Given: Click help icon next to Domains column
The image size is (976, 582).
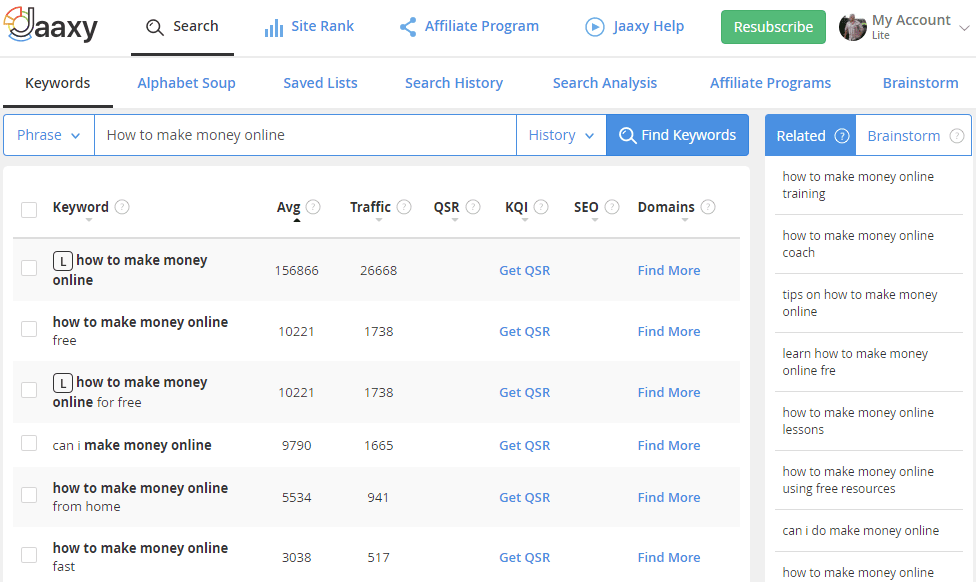Looking at the screenshot, I should pyautogui.click(x=708, y=207).
